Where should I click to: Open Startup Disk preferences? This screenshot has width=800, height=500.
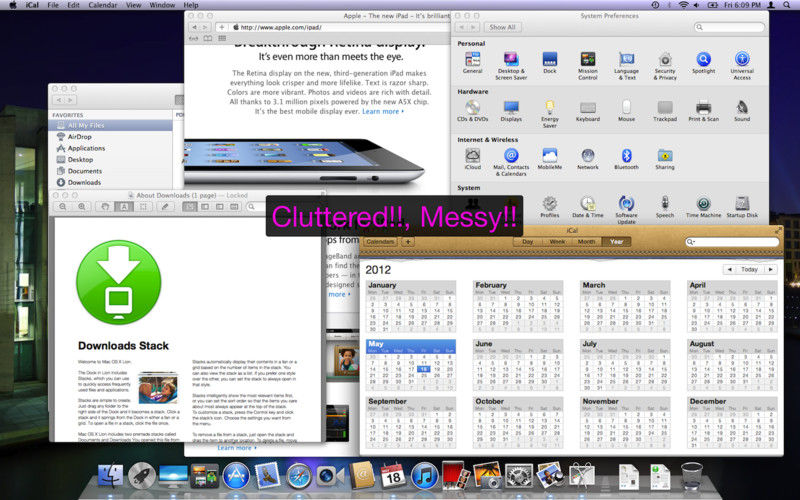pyautogui.click(x=742, y=207)
